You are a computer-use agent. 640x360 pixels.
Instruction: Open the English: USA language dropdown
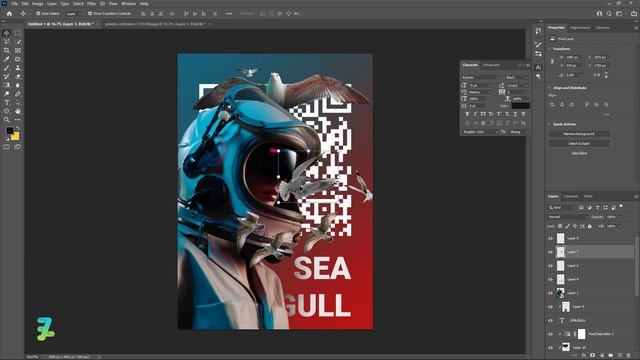480,132
